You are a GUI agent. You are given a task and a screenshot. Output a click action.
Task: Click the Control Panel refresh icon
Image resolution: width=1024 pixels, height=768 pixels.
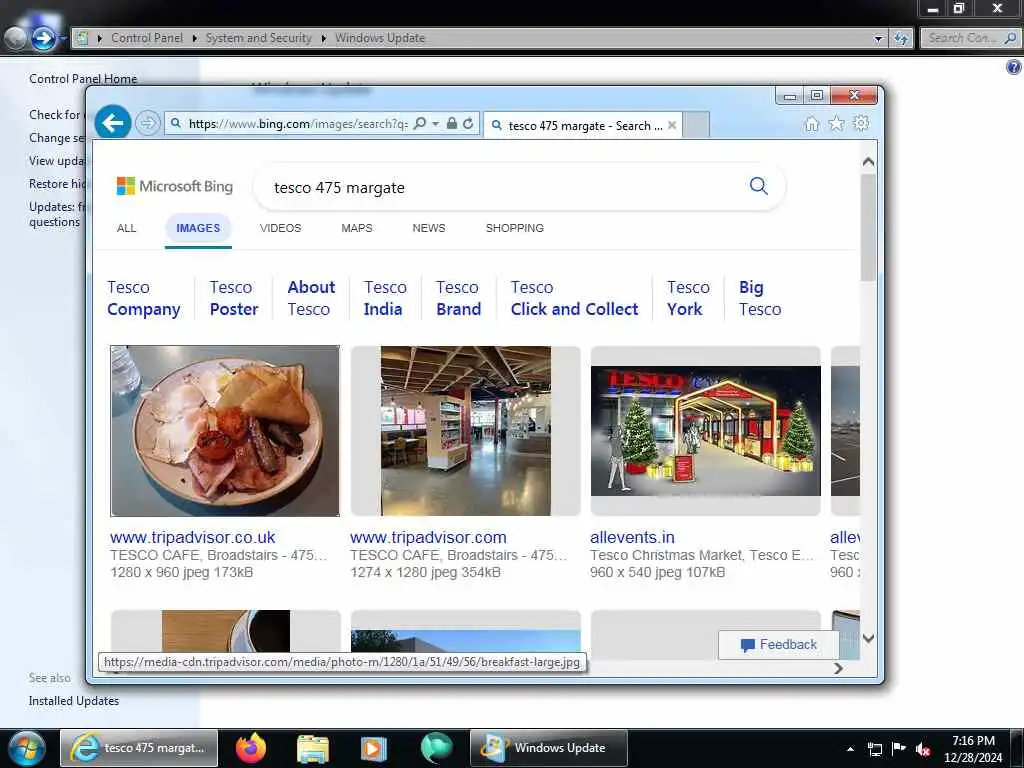point(901,39)
